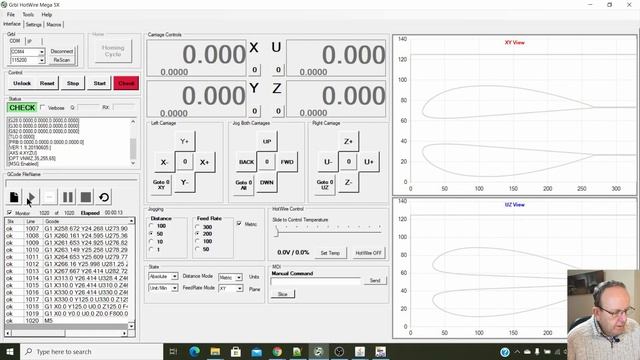
Task: Stop the GCode job with the square icon
Action: [86, 198]
